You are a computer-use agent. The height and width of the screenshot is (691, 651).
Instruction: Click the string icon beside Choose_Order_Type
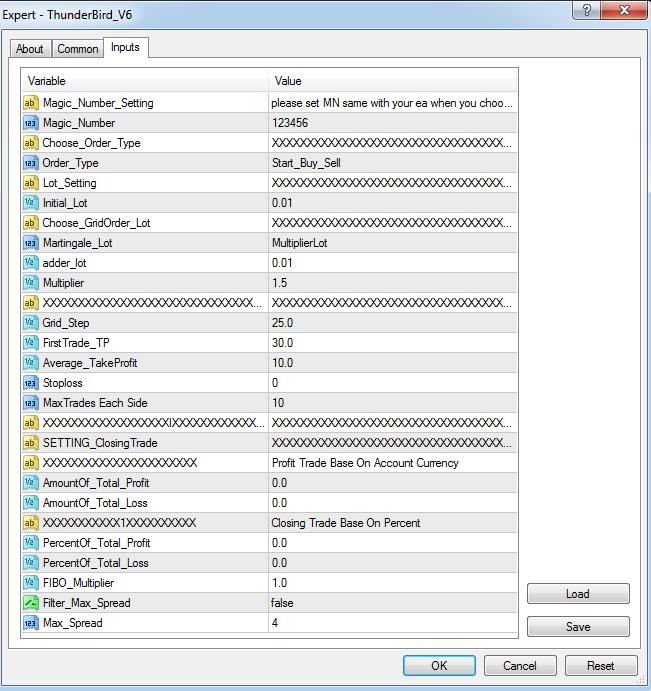(30, 143)
